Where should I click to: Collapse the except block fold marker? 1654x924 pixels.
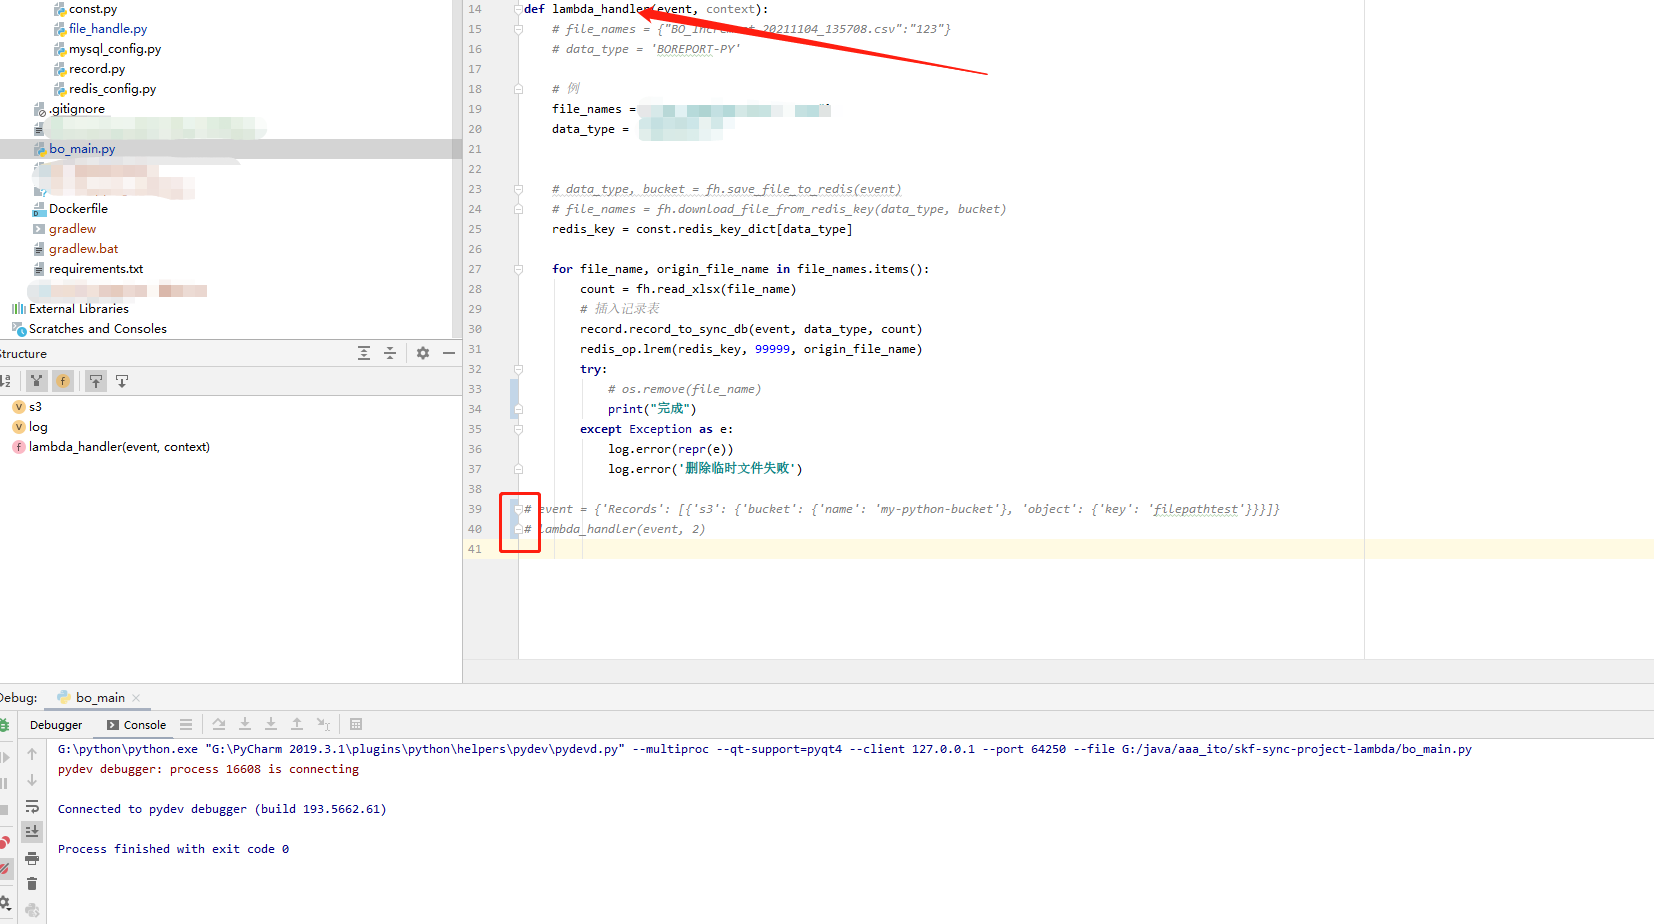[x=518, y=429]
